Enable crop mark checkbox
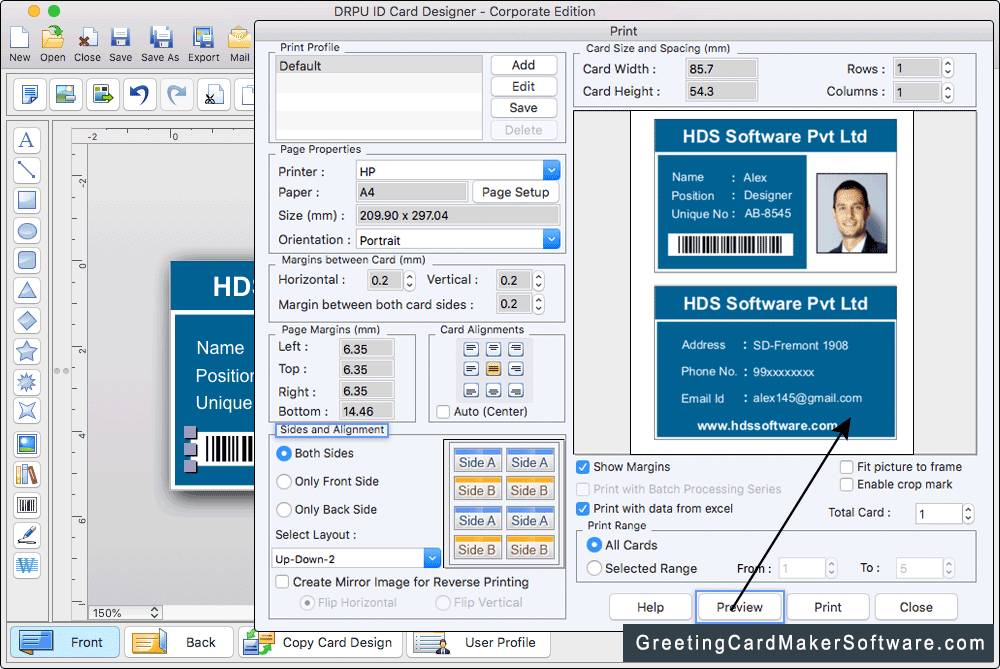 pyautogui.click(x=846, y=485)
